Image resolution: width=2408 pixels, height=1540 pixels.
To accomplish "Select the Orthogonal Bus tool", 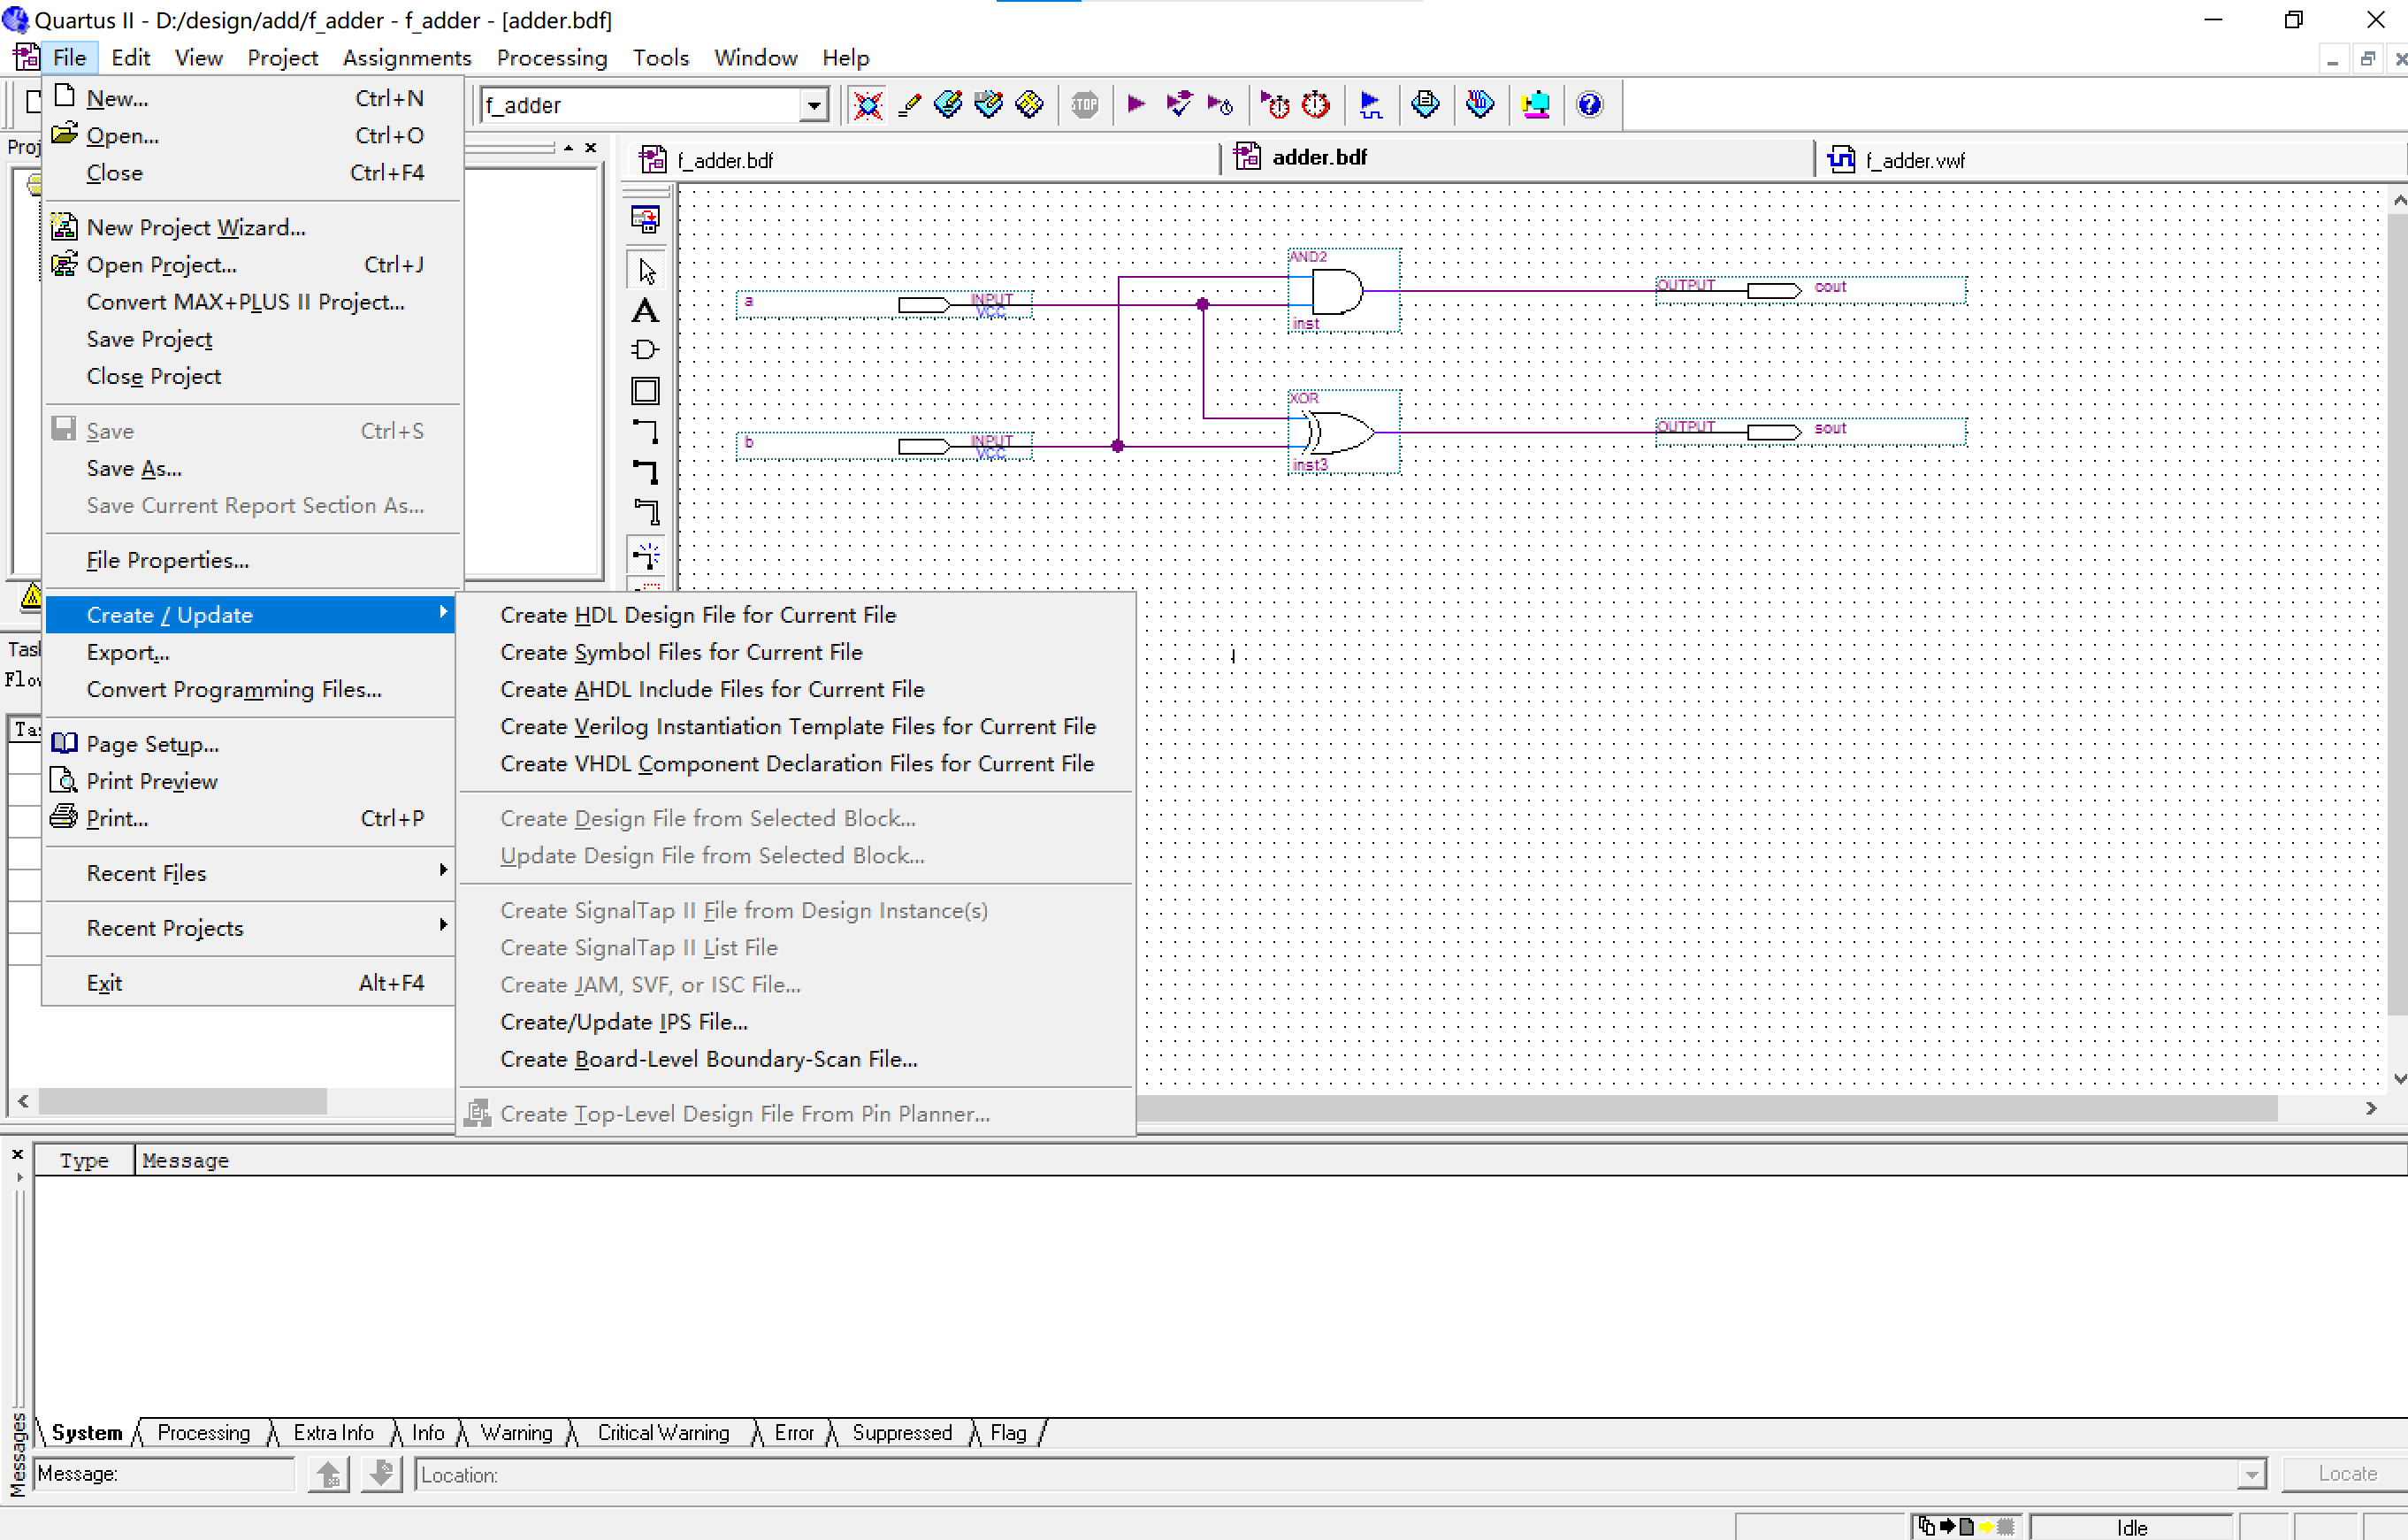I will [645, 472].
